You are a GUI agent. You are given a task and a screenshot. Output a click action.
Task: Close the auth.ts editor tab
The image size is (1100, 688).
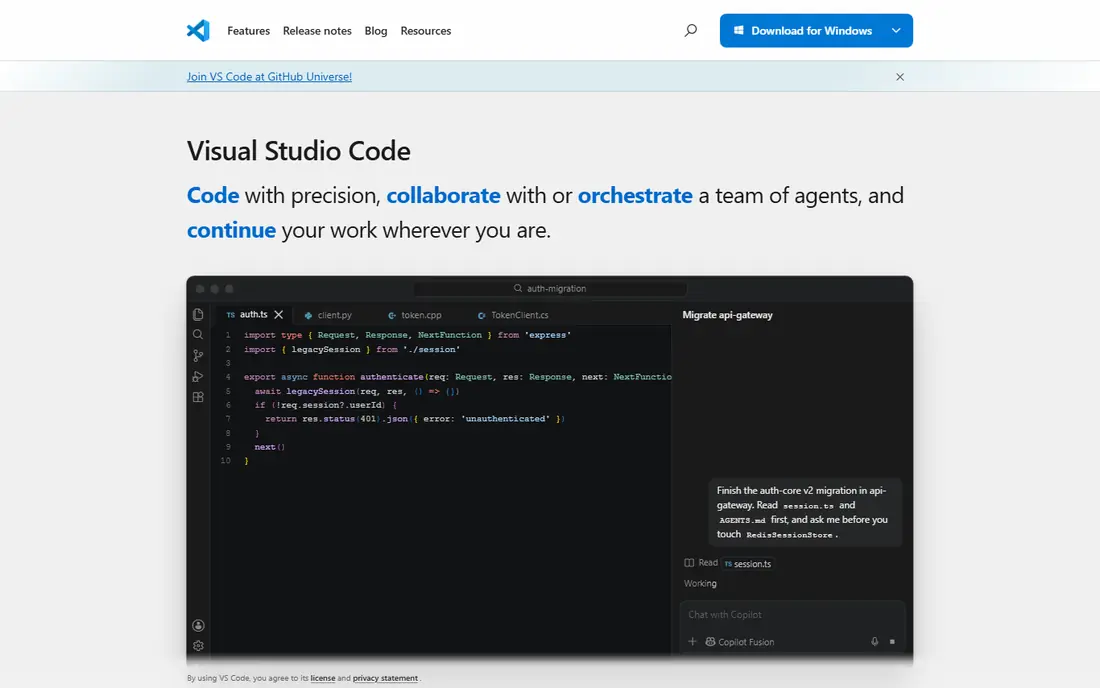tap(279, 315)
